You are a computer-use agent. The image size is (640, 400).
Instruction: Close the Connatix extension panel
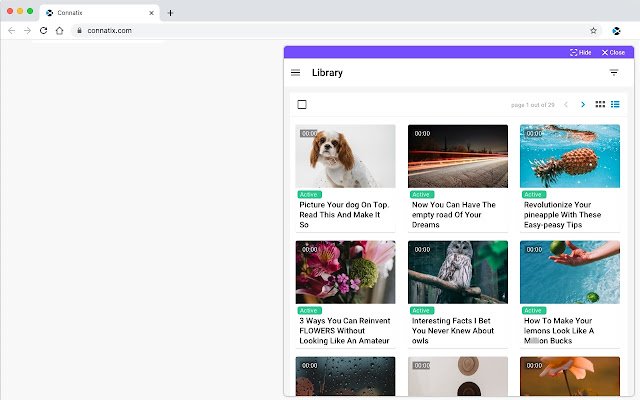tap(613, 52)
